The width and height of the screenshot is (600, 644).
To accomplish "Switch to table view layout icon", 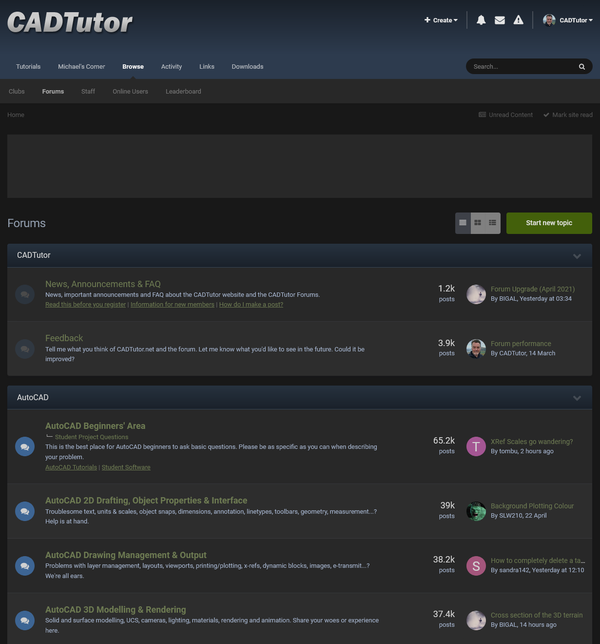I will [x=463, y=223].
